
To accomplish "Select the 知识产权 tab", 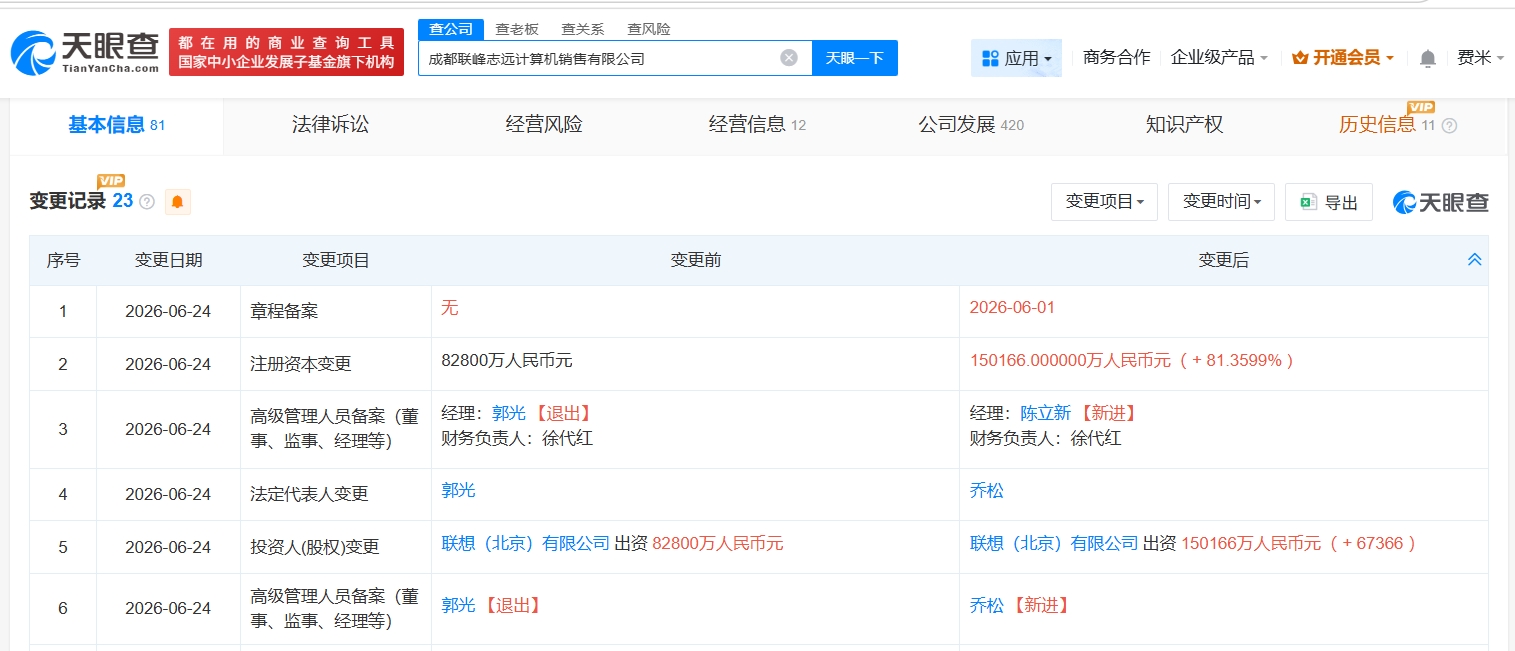I will tap(1184, 125).
